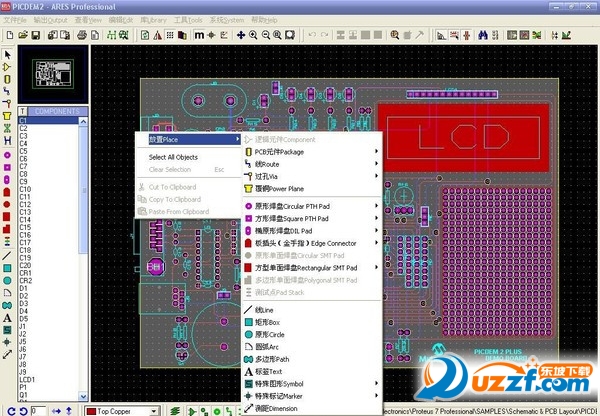Click the Pan (blue cross arrows) icon
Screen dimensions: 600x416
241,35
